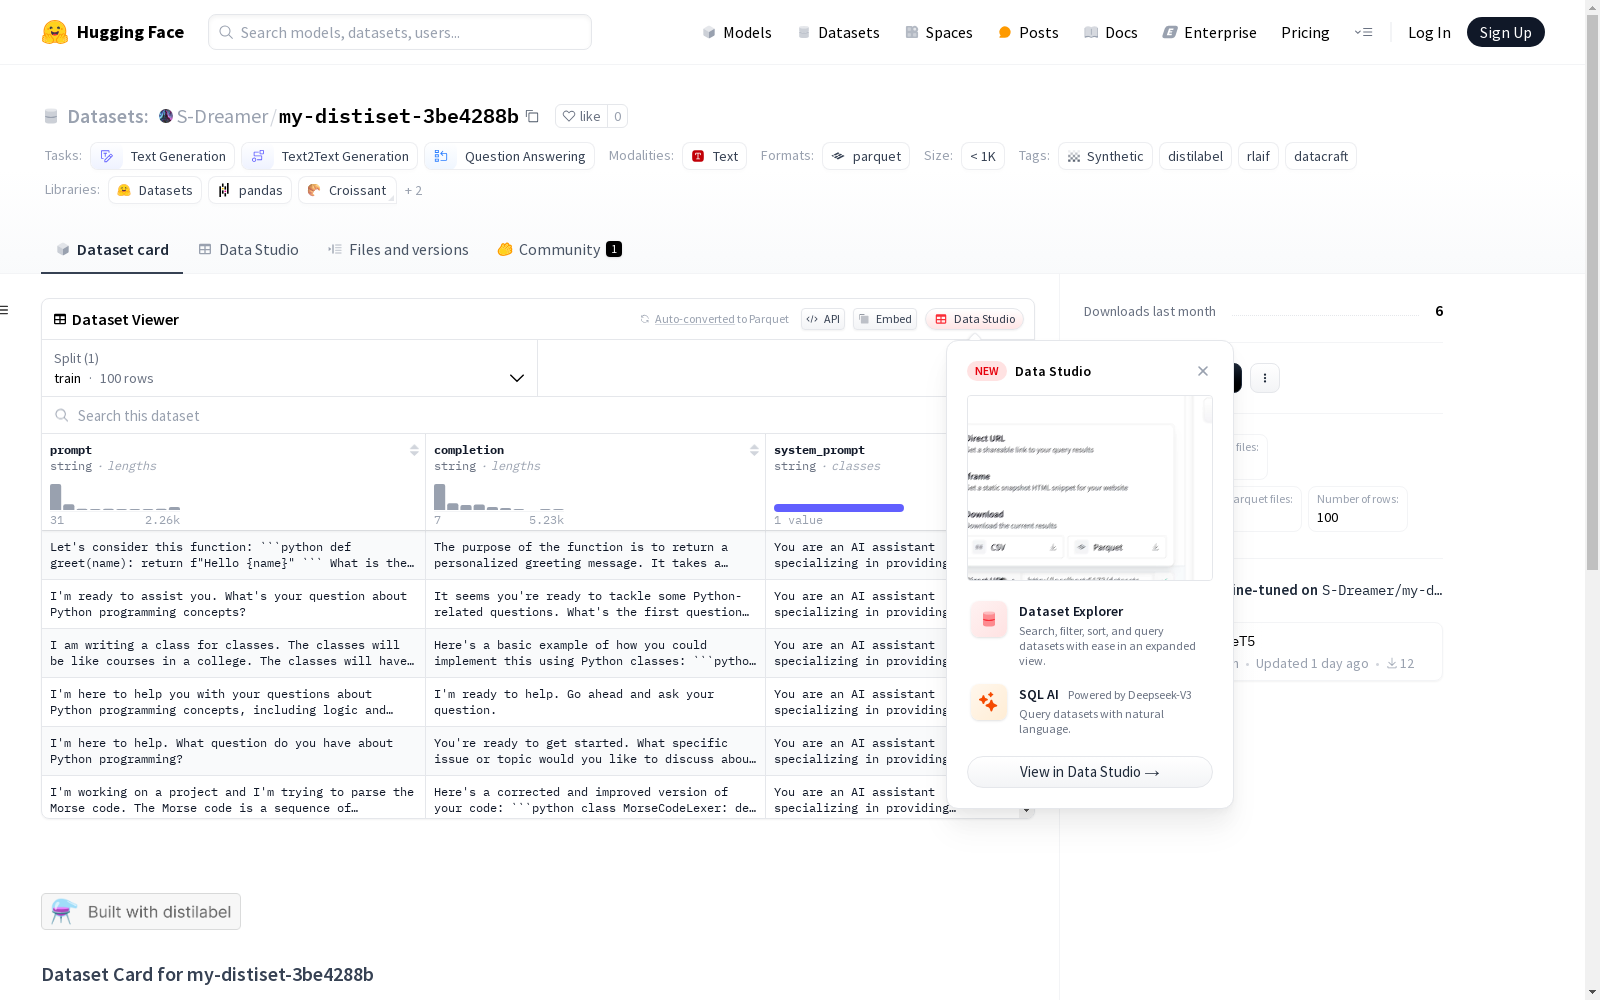Open Enterprise in the top navigation
The image size is (1600, 1000).
(x=1209, y=32)
